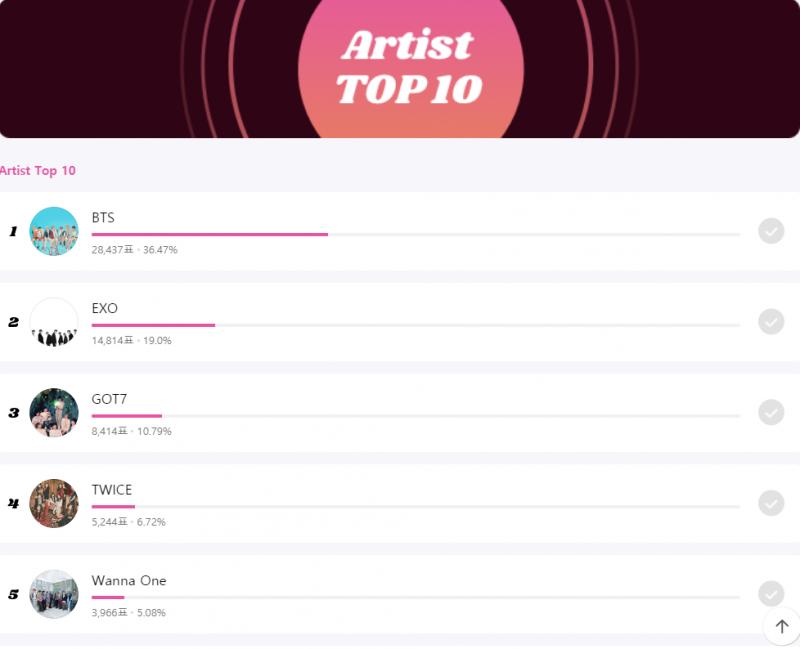Viewport: 800px width, 649px height.
Task: Click the EXO vote progress bar
Action: [x=416, y=325]
